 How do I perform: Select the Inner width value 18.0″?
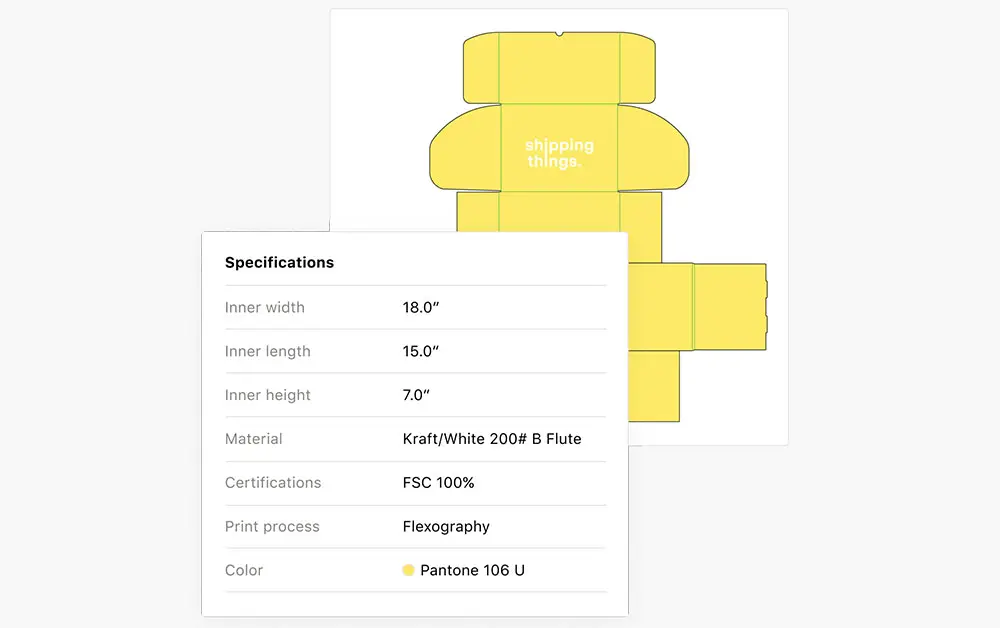coord(421,307)
